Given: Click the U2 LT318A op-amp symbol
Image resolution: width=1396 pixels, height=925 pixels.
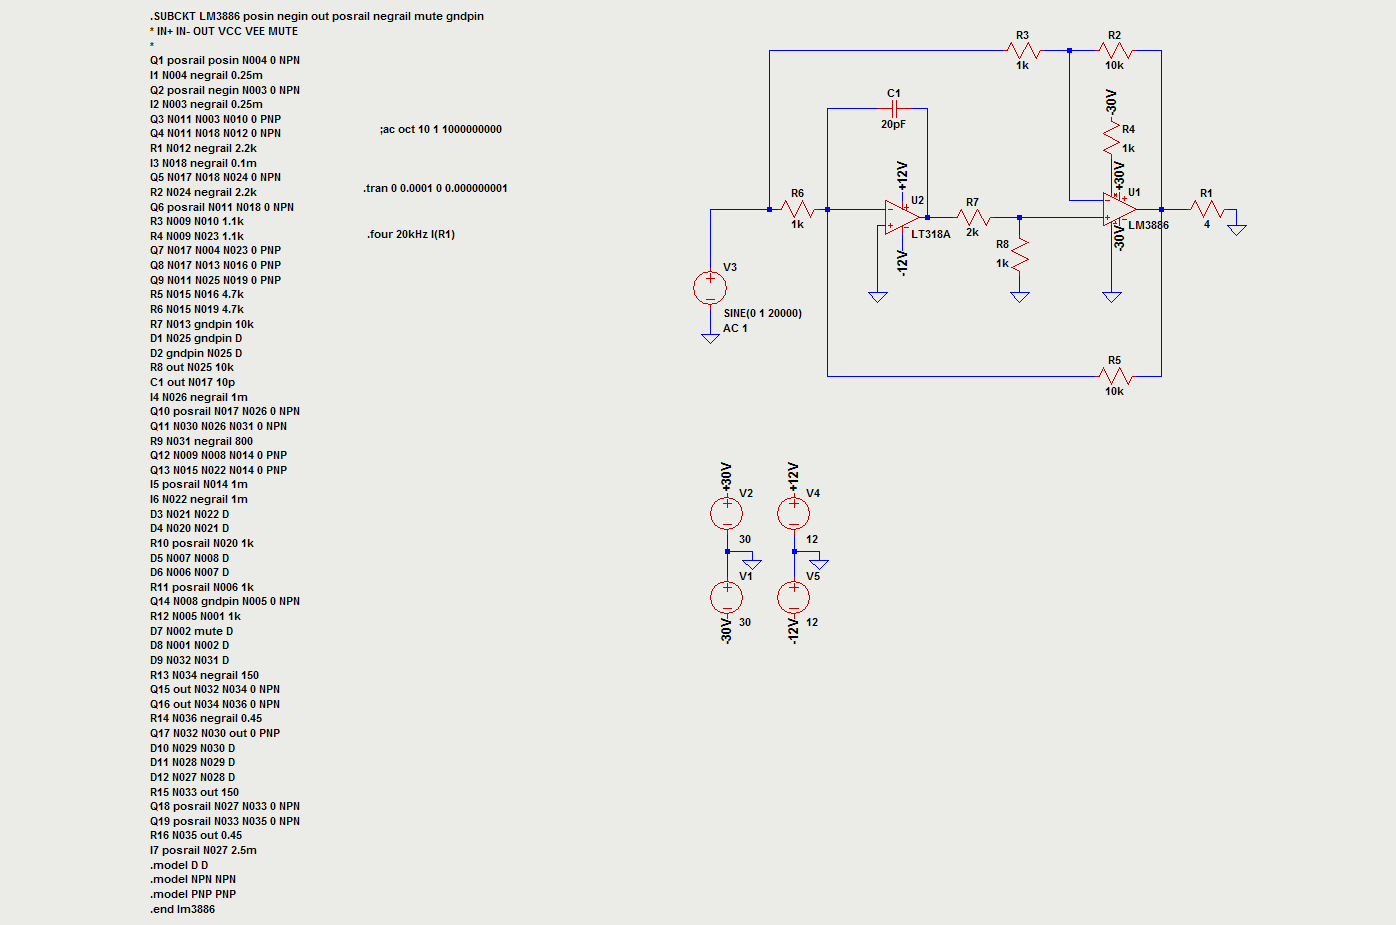Looking at the screenshot, I should 903,217.
